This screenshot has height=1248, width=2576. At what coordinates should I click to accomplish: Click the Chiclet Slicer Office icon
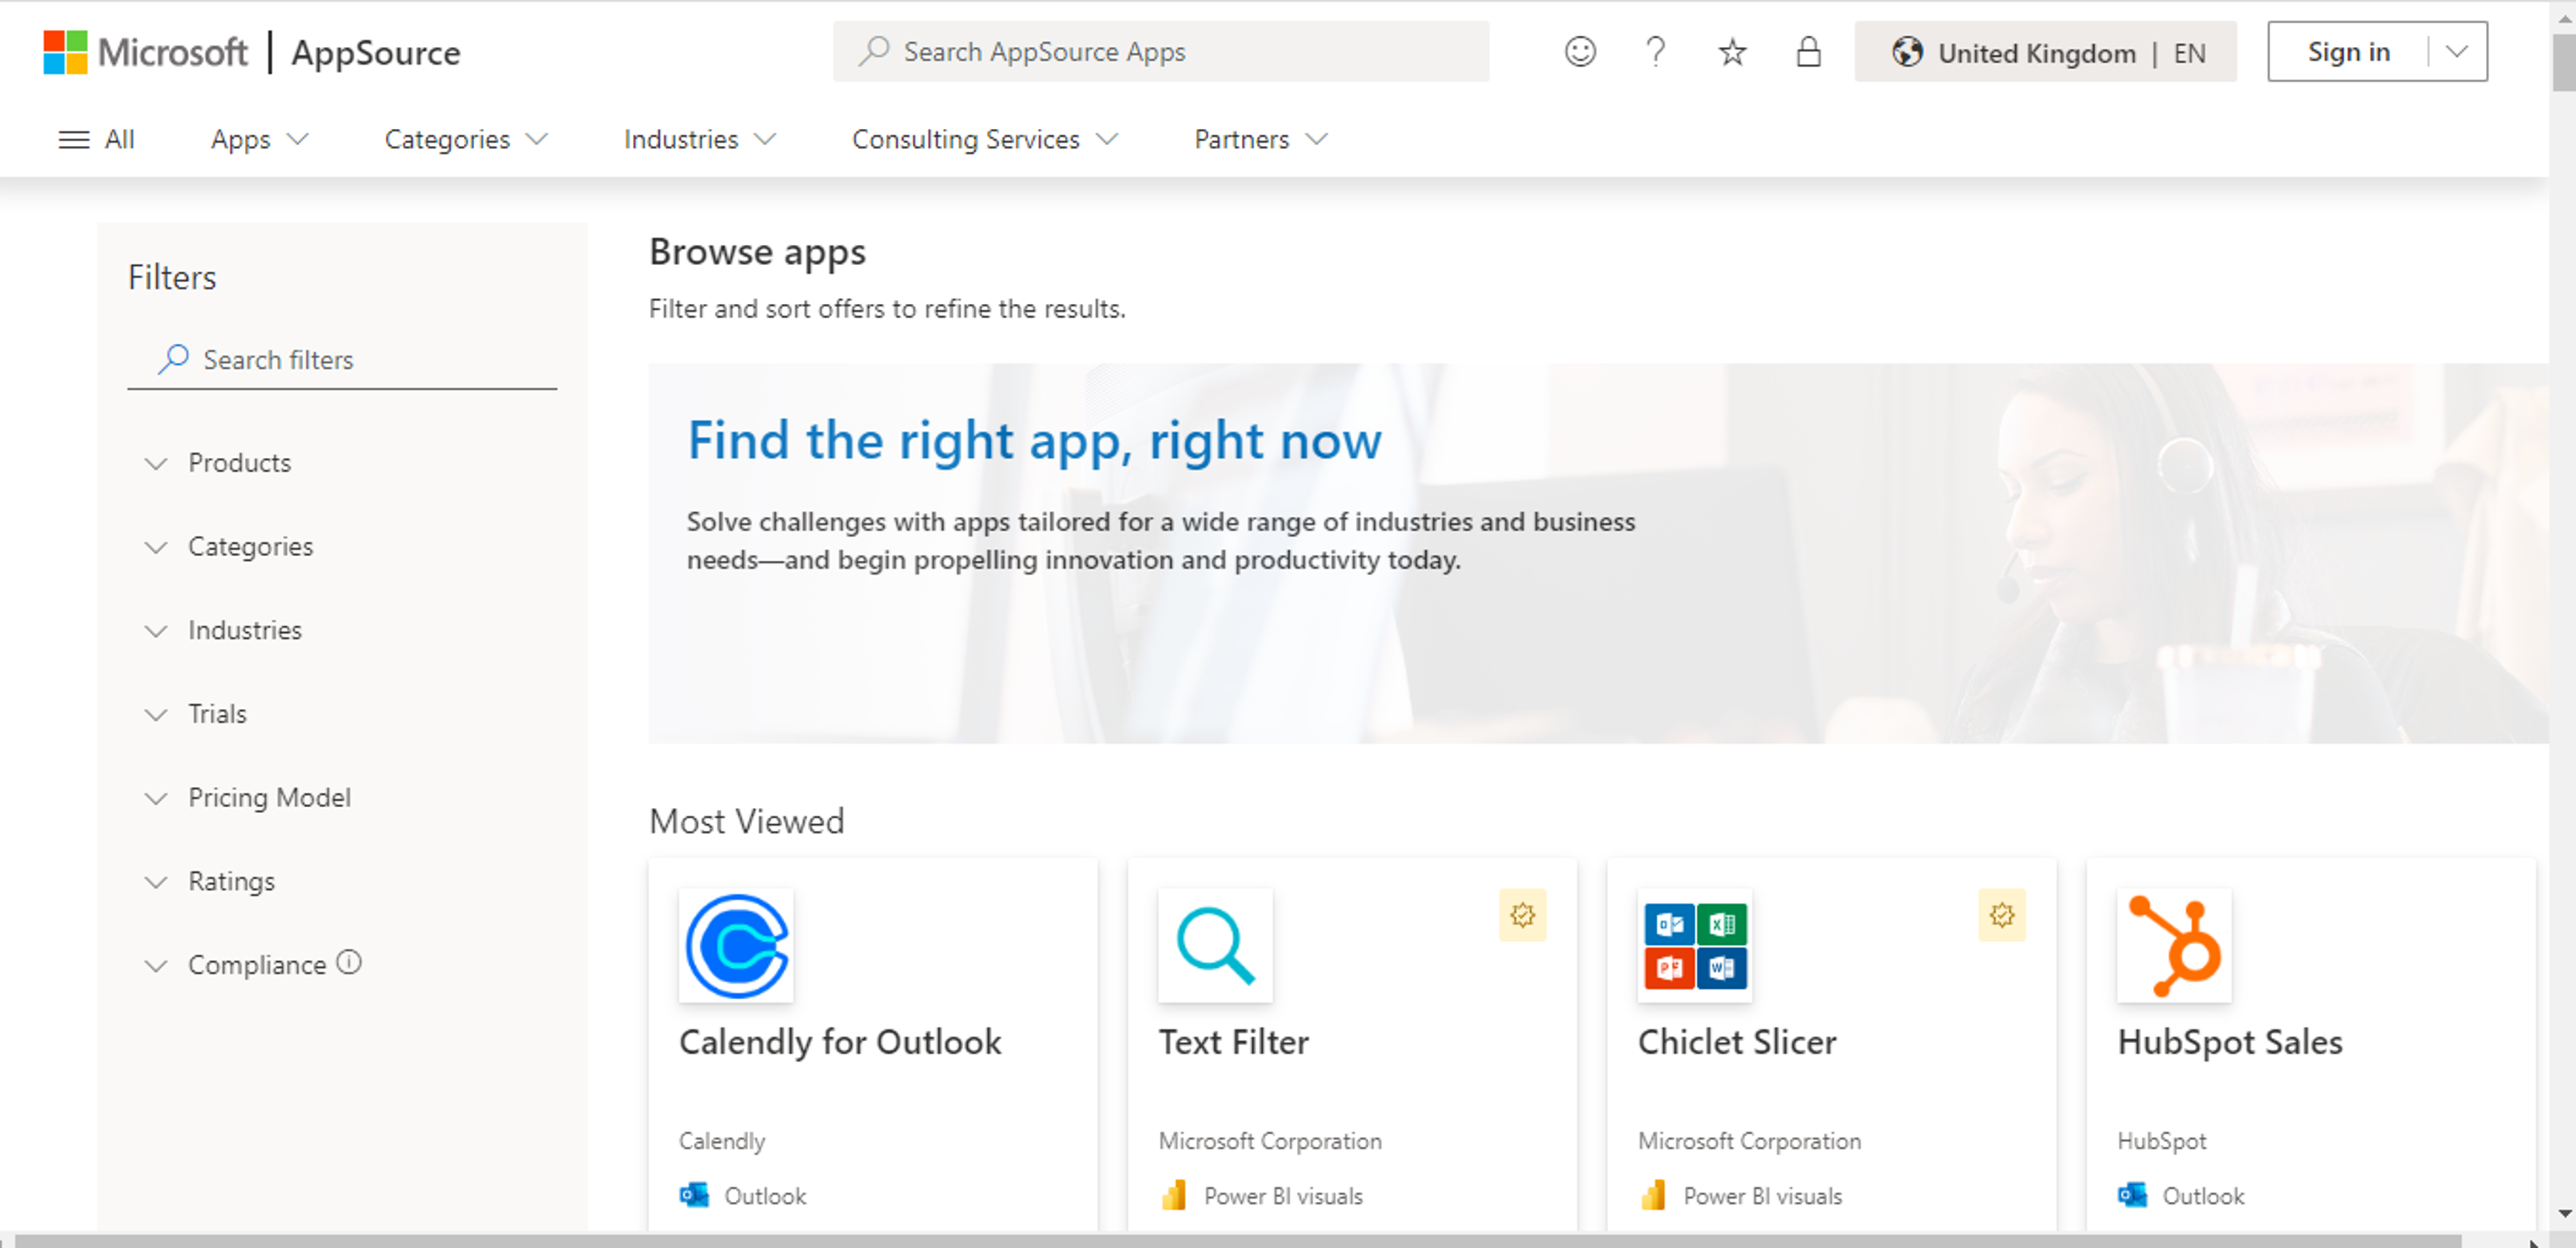click(x=1695, y=945)
